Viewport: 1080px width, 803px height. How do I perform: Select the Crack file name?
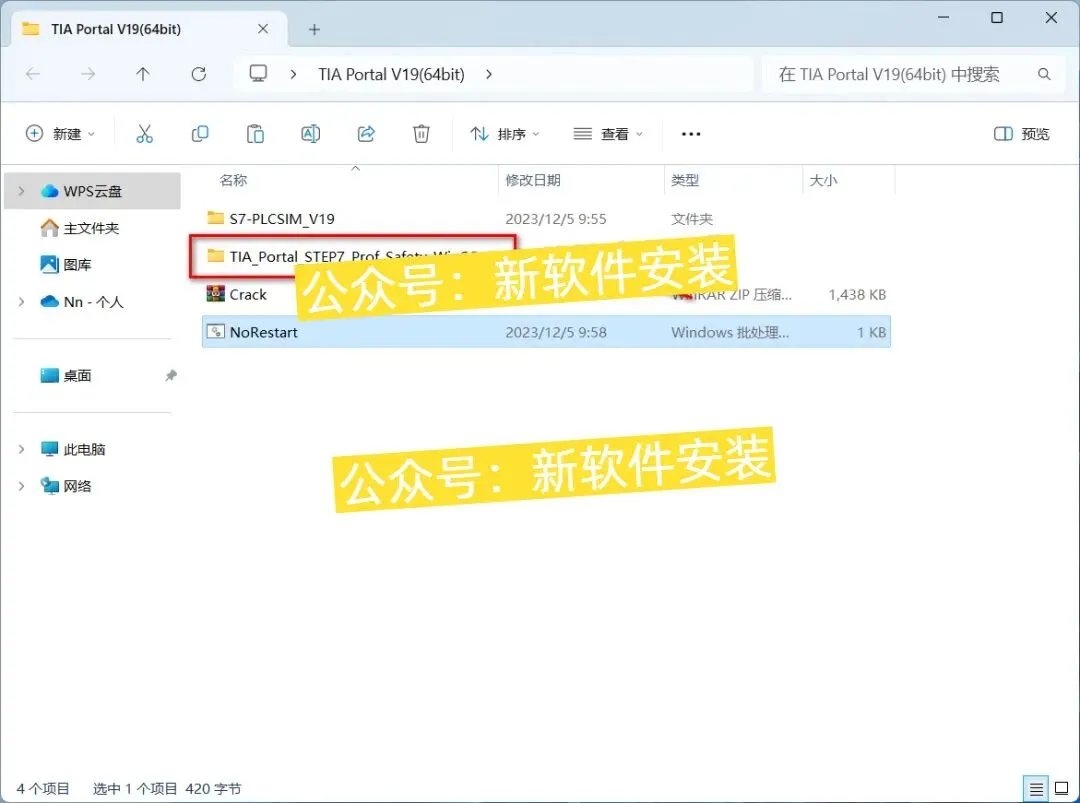[x=248, y=295]
